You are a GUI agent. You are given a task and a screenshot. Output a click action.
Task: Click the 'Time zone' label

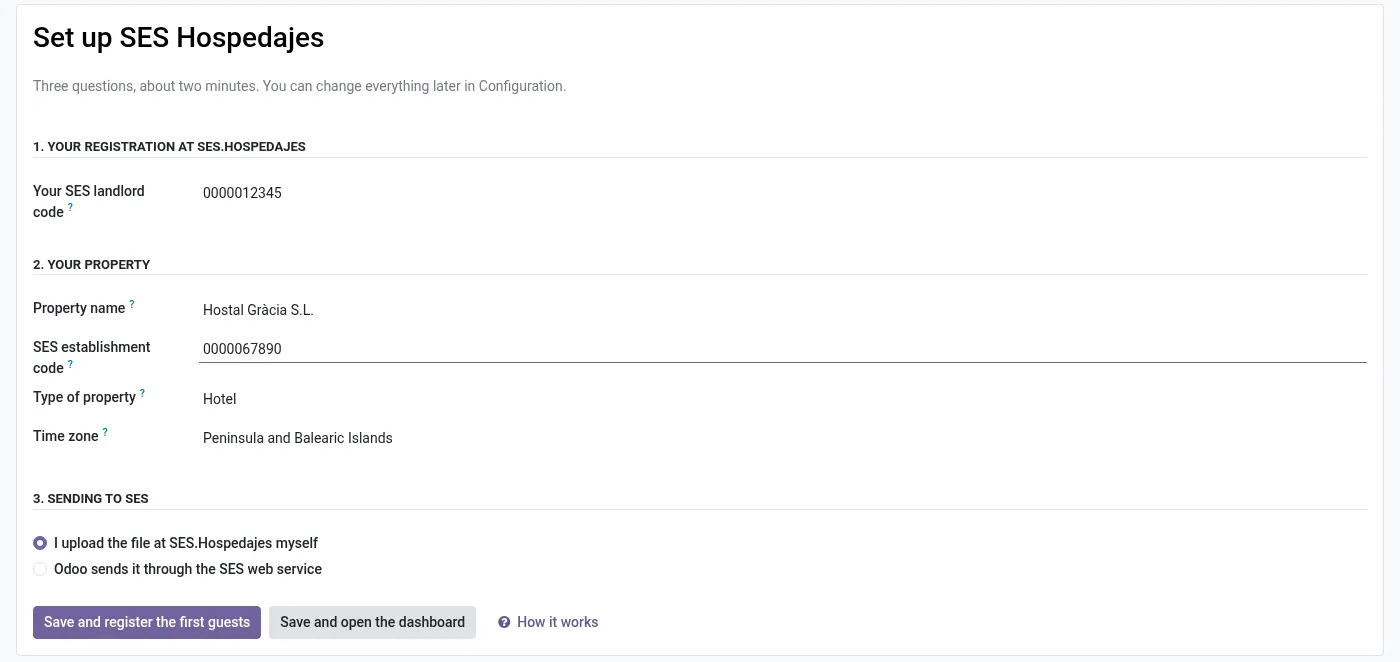point(66,436)
